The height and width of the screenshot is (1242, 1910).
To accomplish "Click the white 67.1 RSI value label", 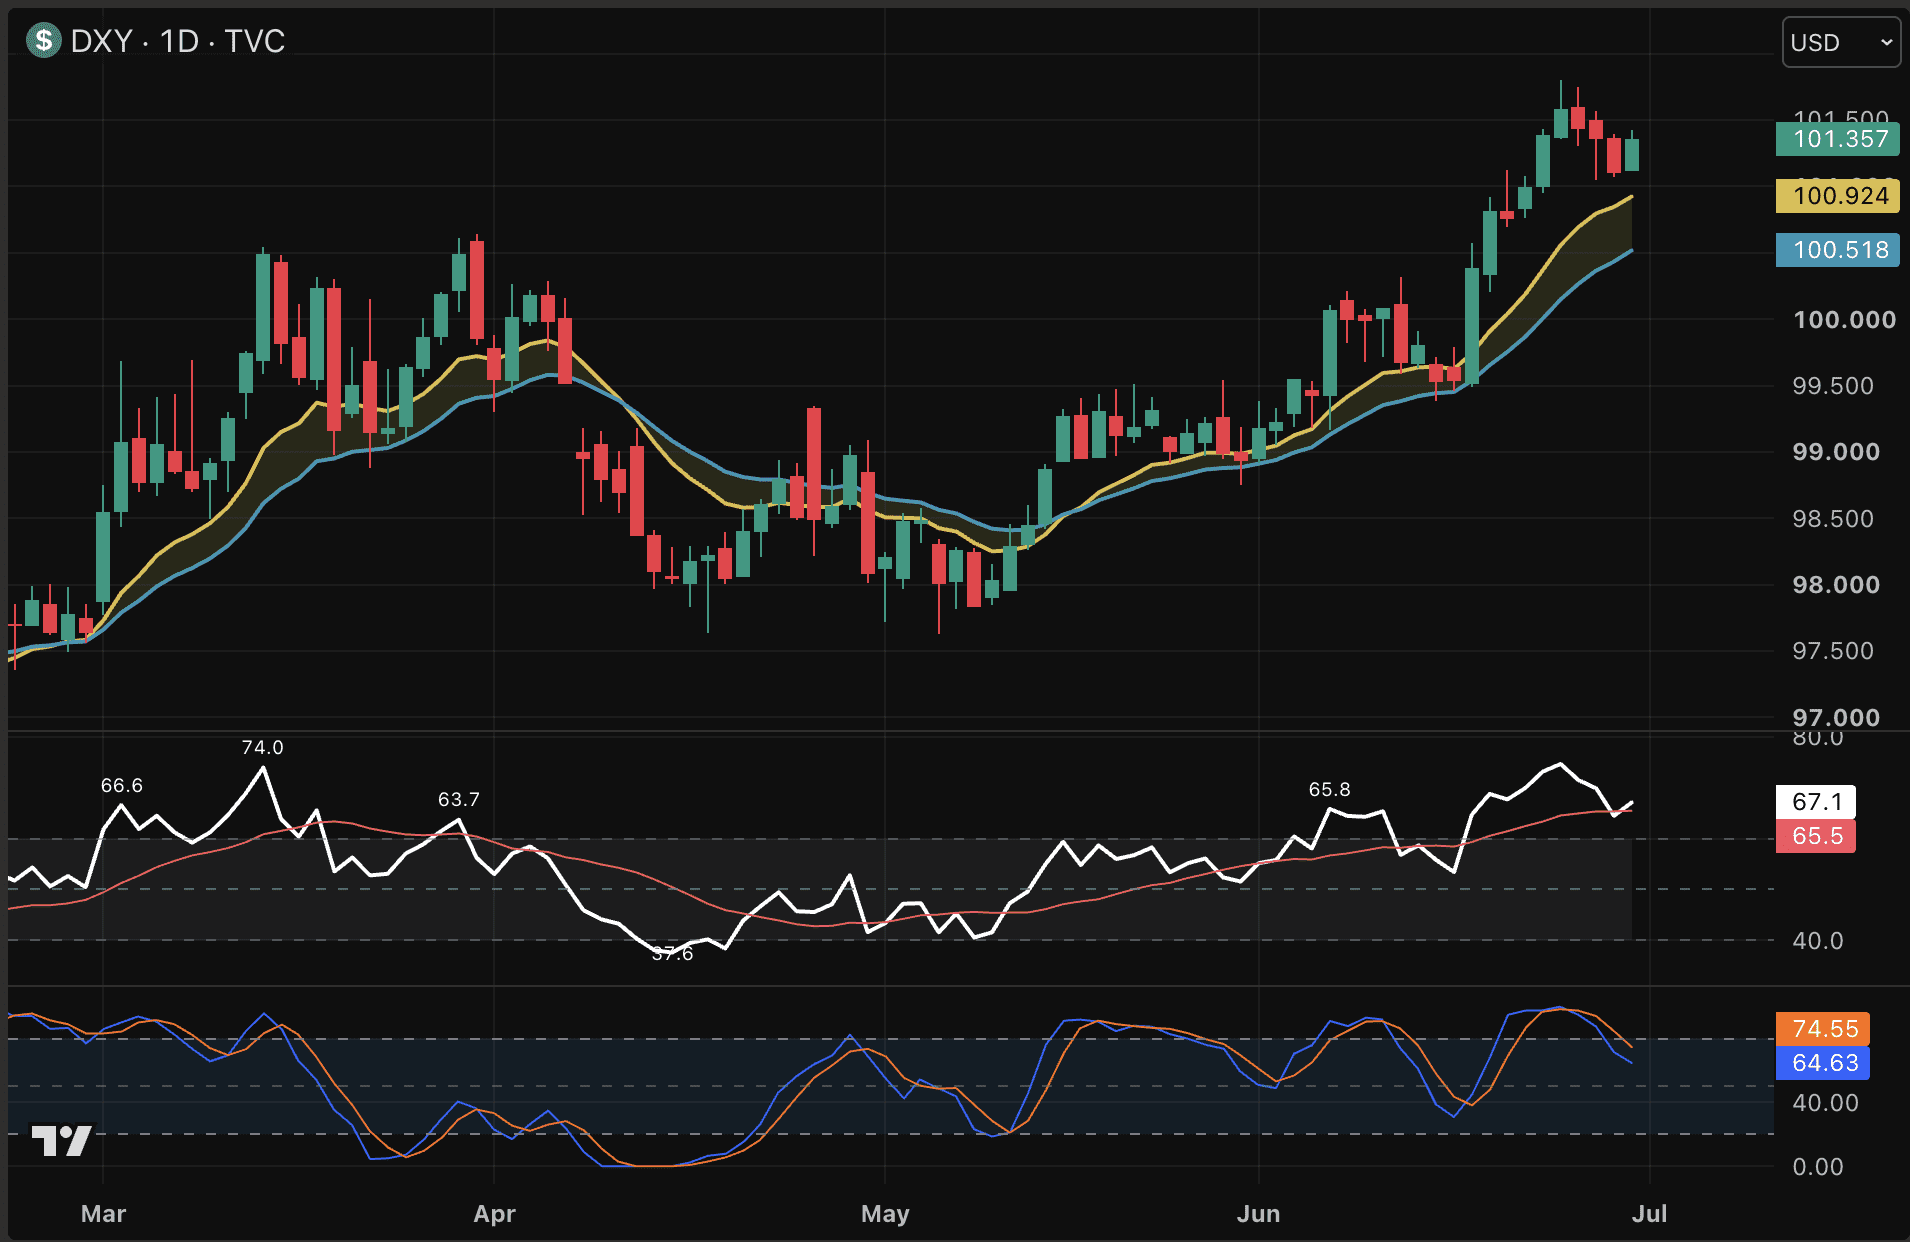I will click(x=1816, y=801).
